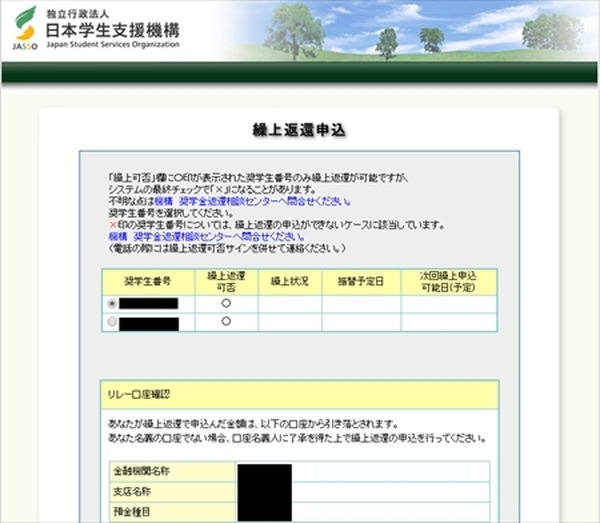Click the 次回繰上申込可能日(予定) column header
Screen dimensions: 600x523
(449, 282)
